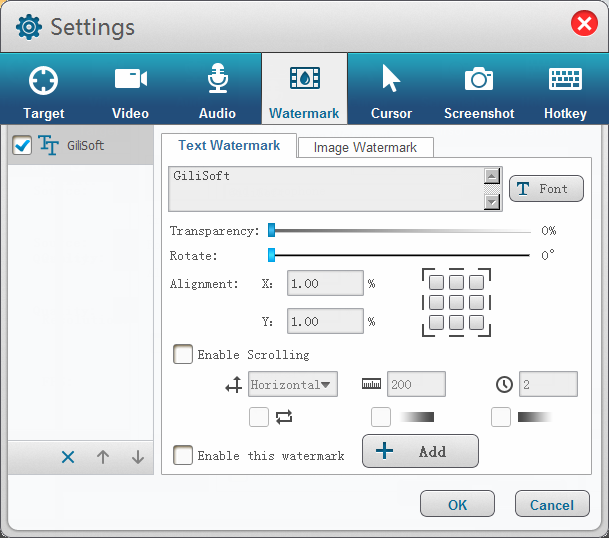Uncheck the GiliSoft watermark list item
Viewport: 609px width, 538px height.
click(x=22, y=146)
